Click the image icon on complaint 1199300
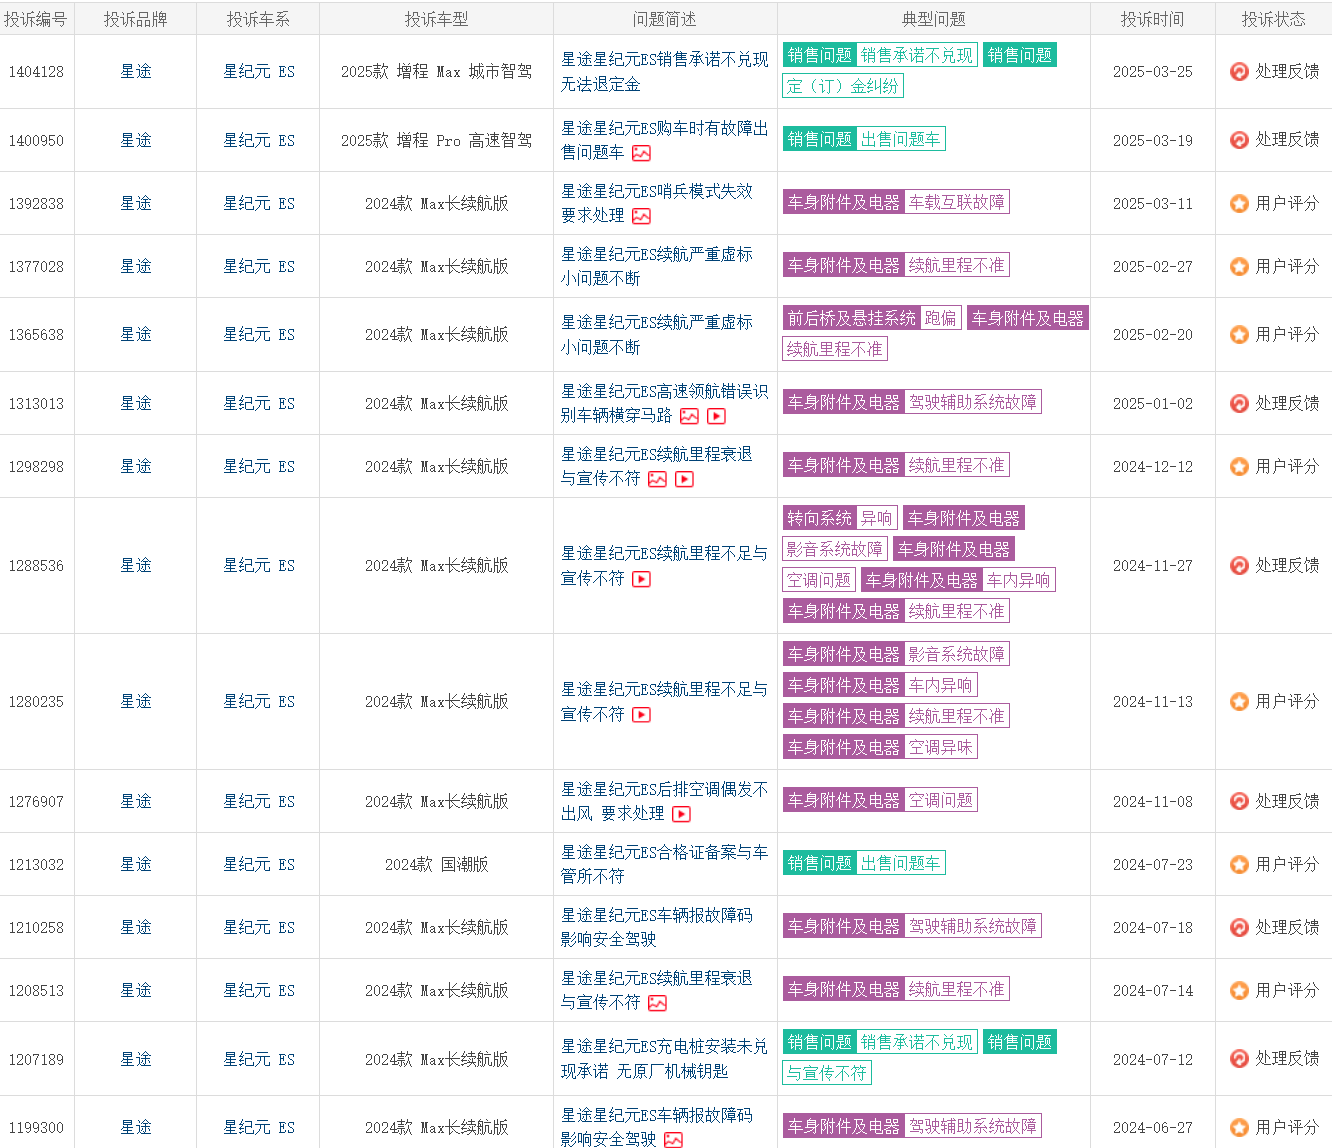Screen dimensions: 1332x1148 [x=672, y=1139]
